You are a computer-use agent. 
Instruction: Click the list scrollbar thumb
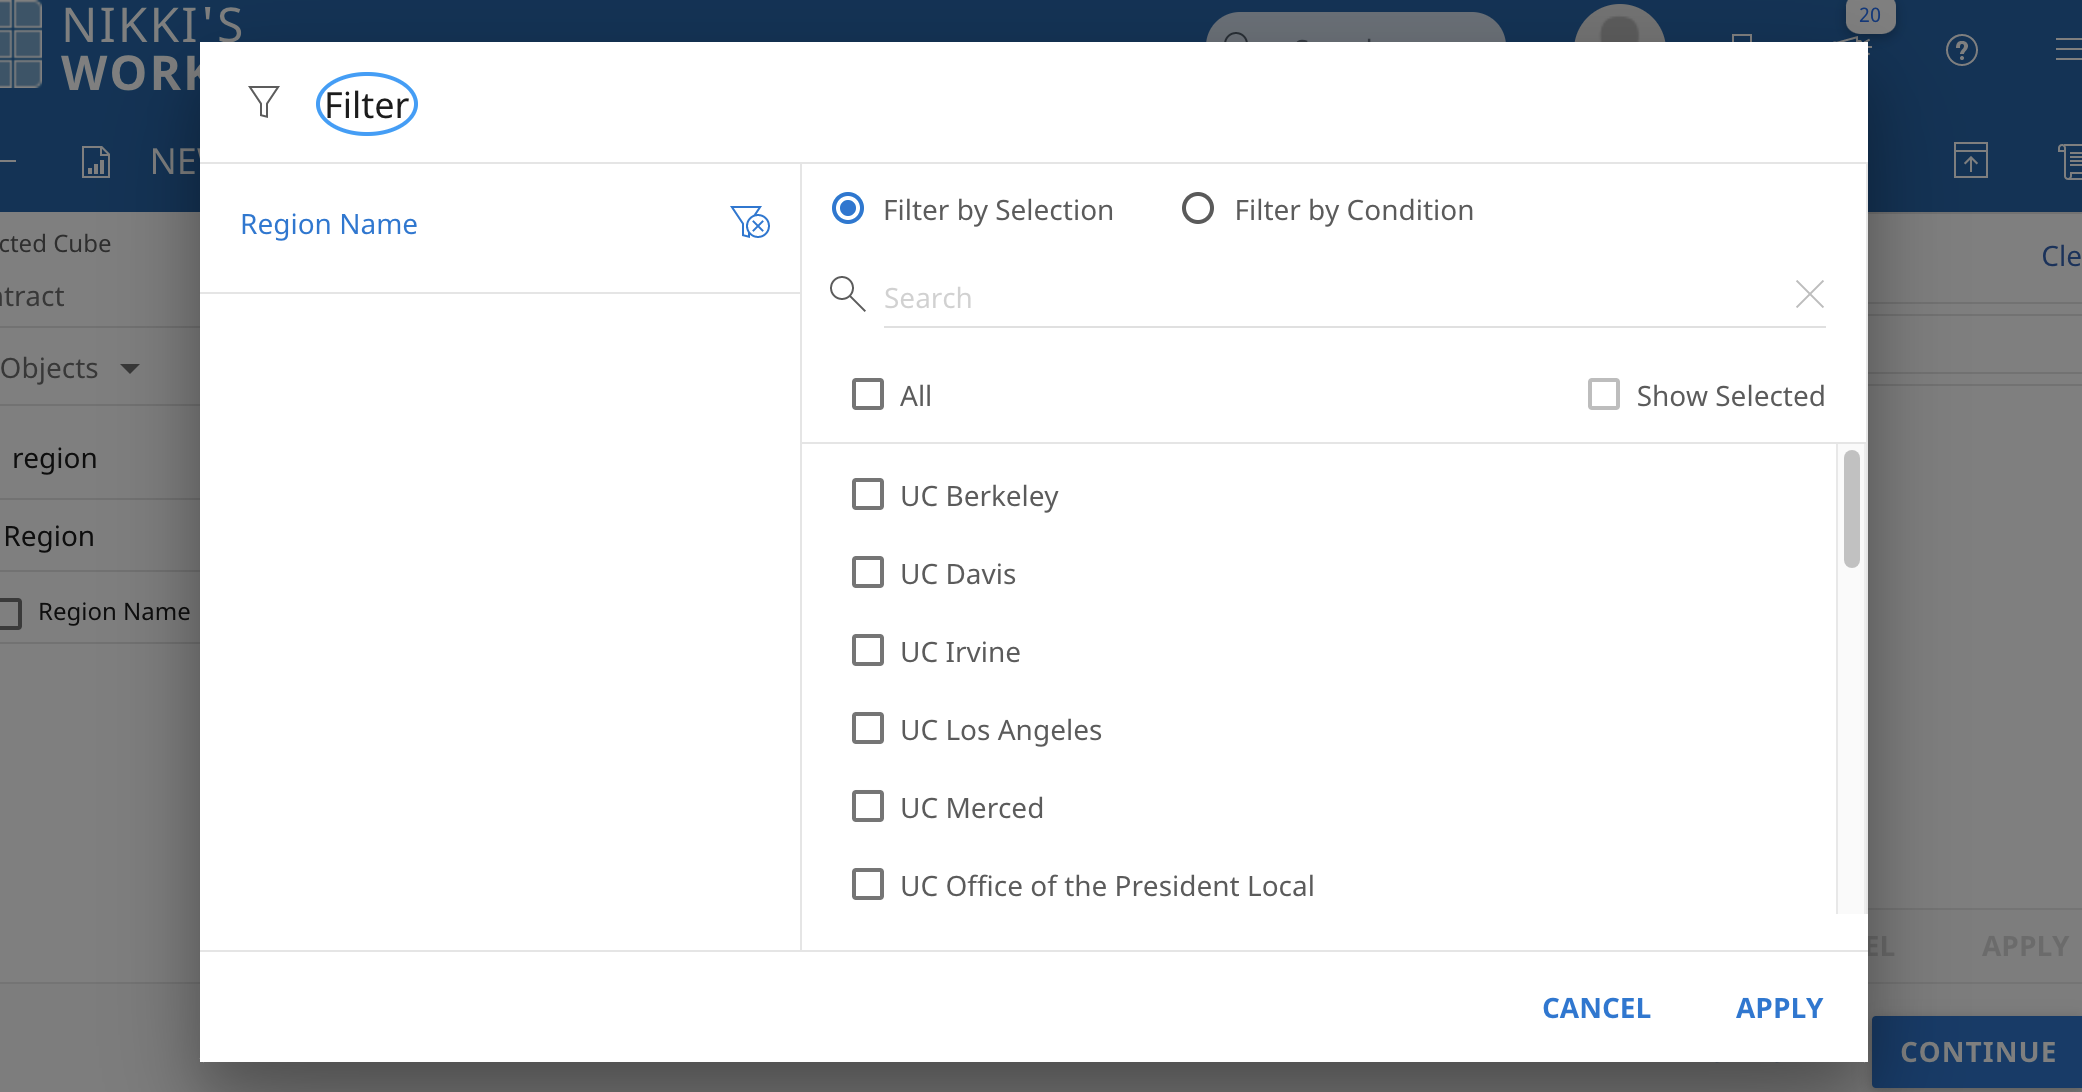tap(1851, 508)
